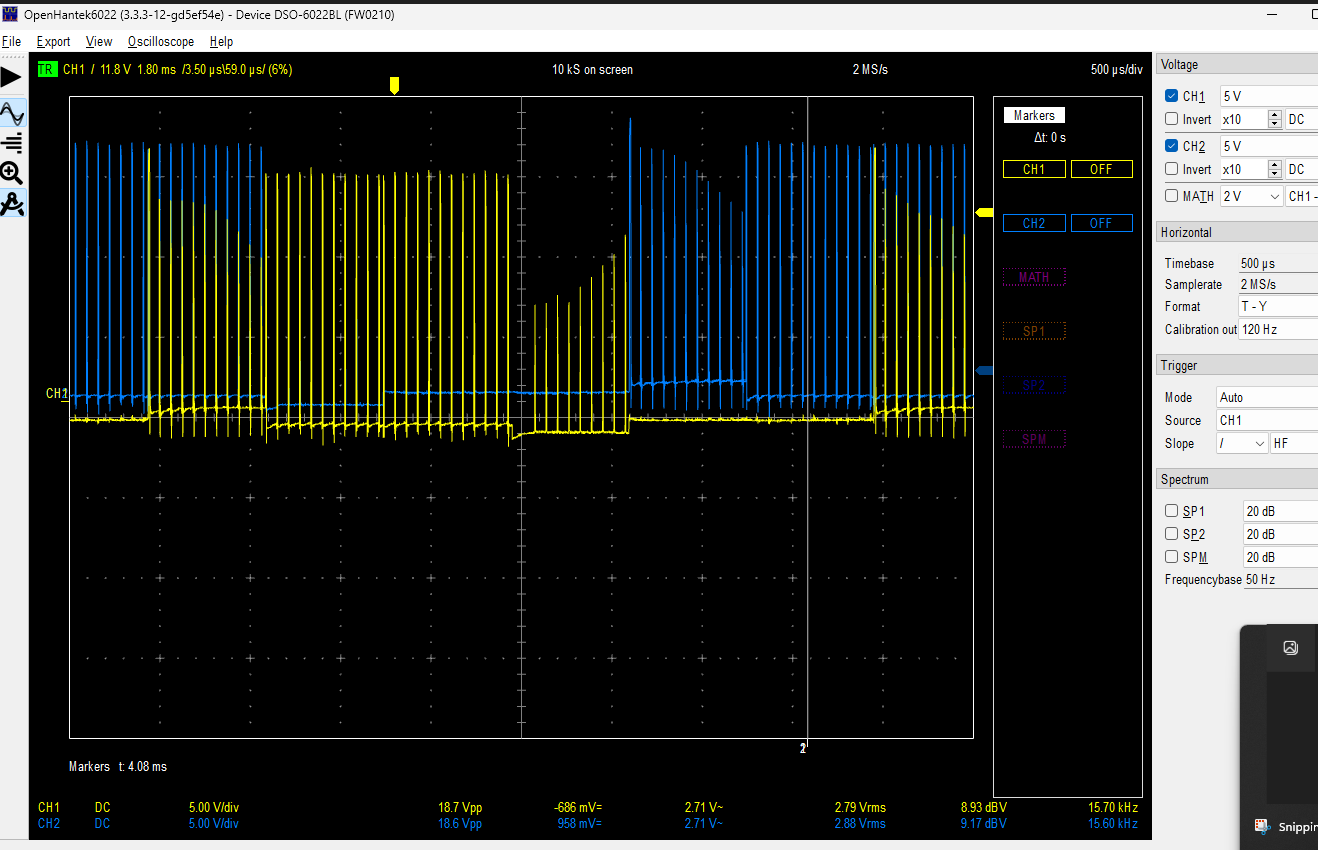
Task: Open the measurement calipers tool icon
Action: [13, 203]
